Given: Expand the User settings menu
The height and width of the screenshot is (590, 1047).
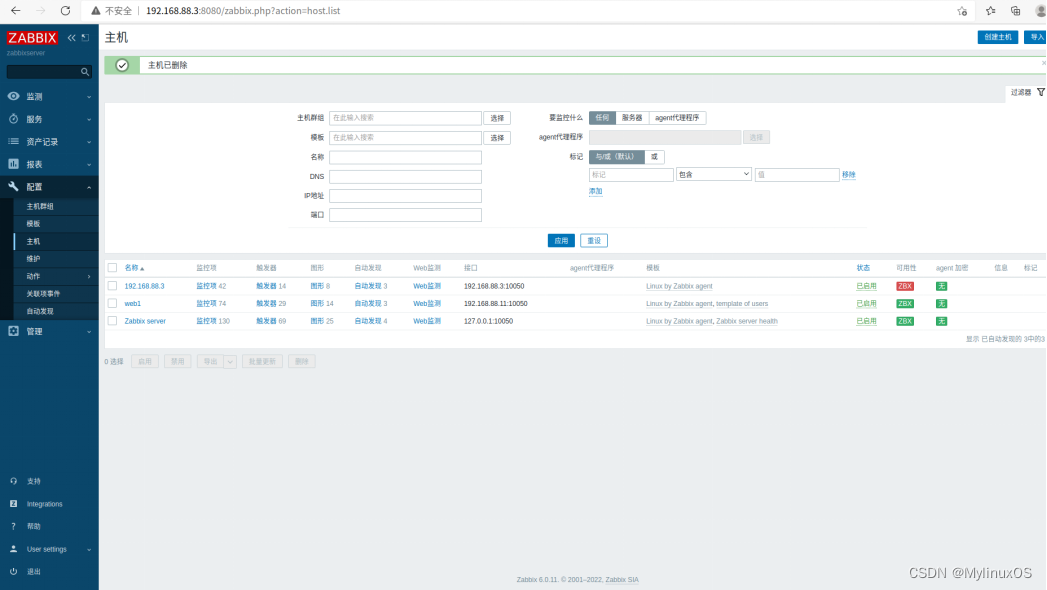Looking at the screenshot, I should click(89, 549).
